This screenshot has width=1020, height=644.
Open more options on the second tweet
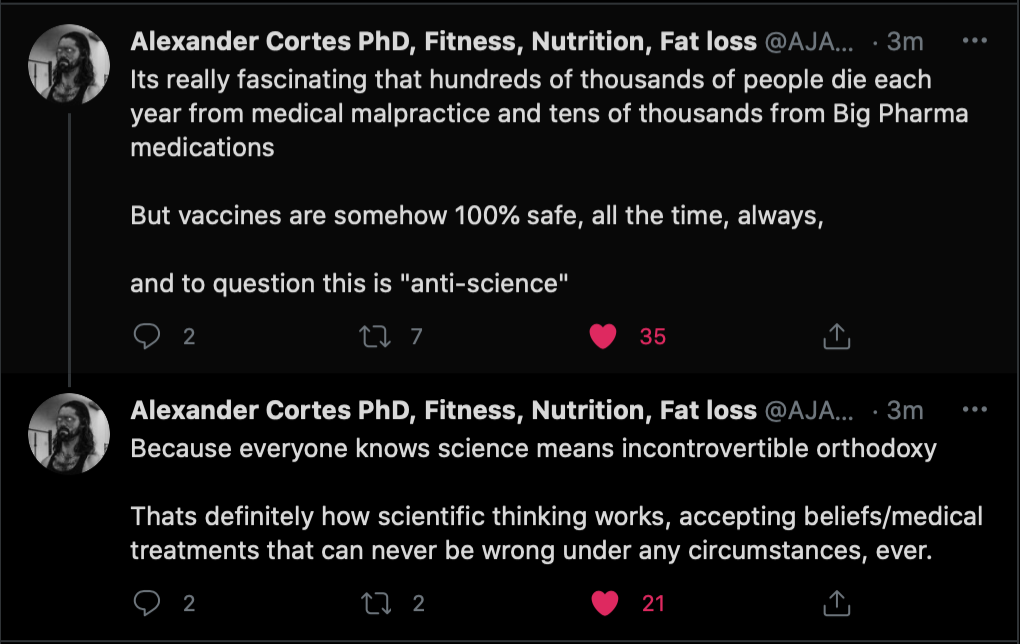(x=973, y=409)
